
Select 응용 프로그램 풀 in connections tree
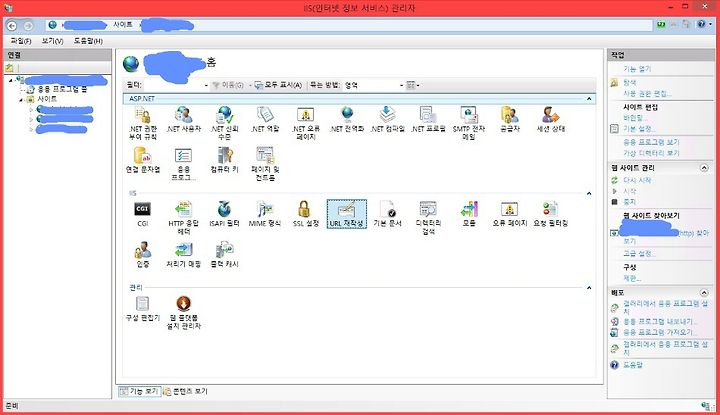62,90
